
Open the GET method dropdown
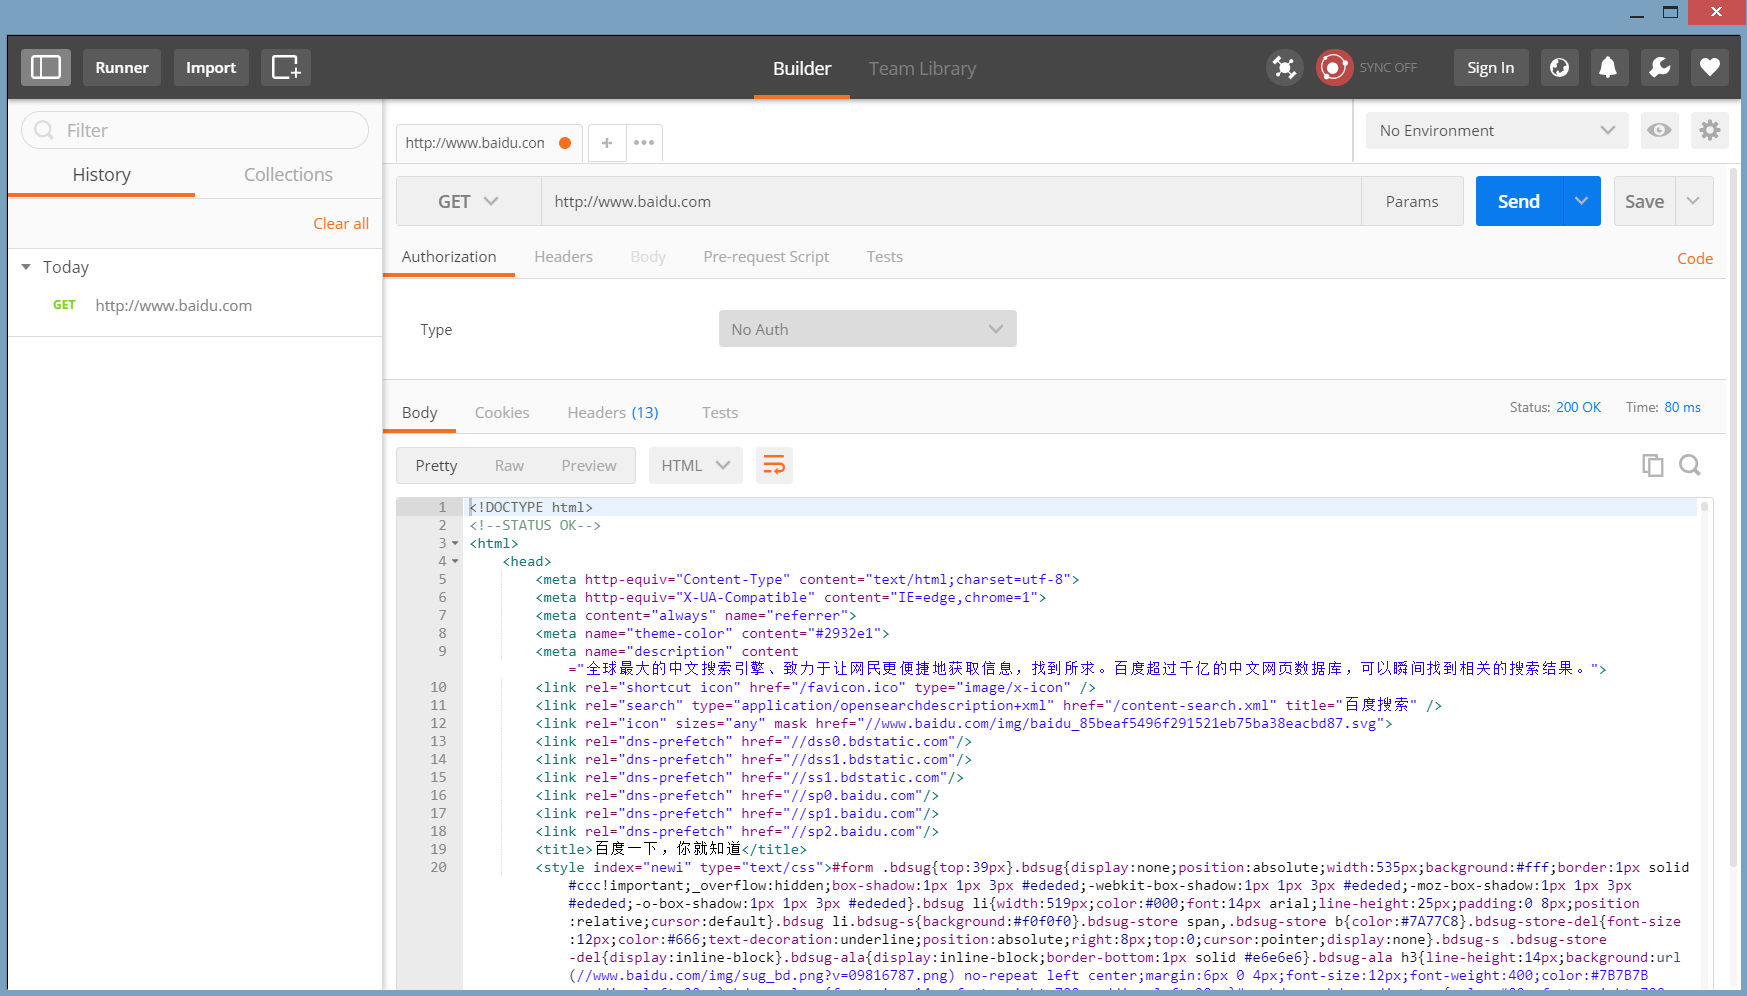pos(469,201)
